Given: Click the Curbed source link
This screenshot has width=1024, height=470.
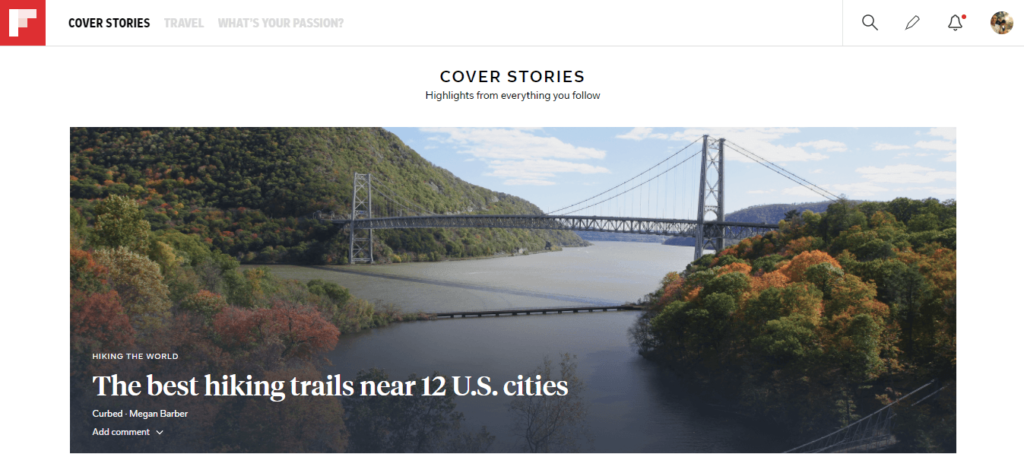Looking at the screenshot, I should pos(108,414).
